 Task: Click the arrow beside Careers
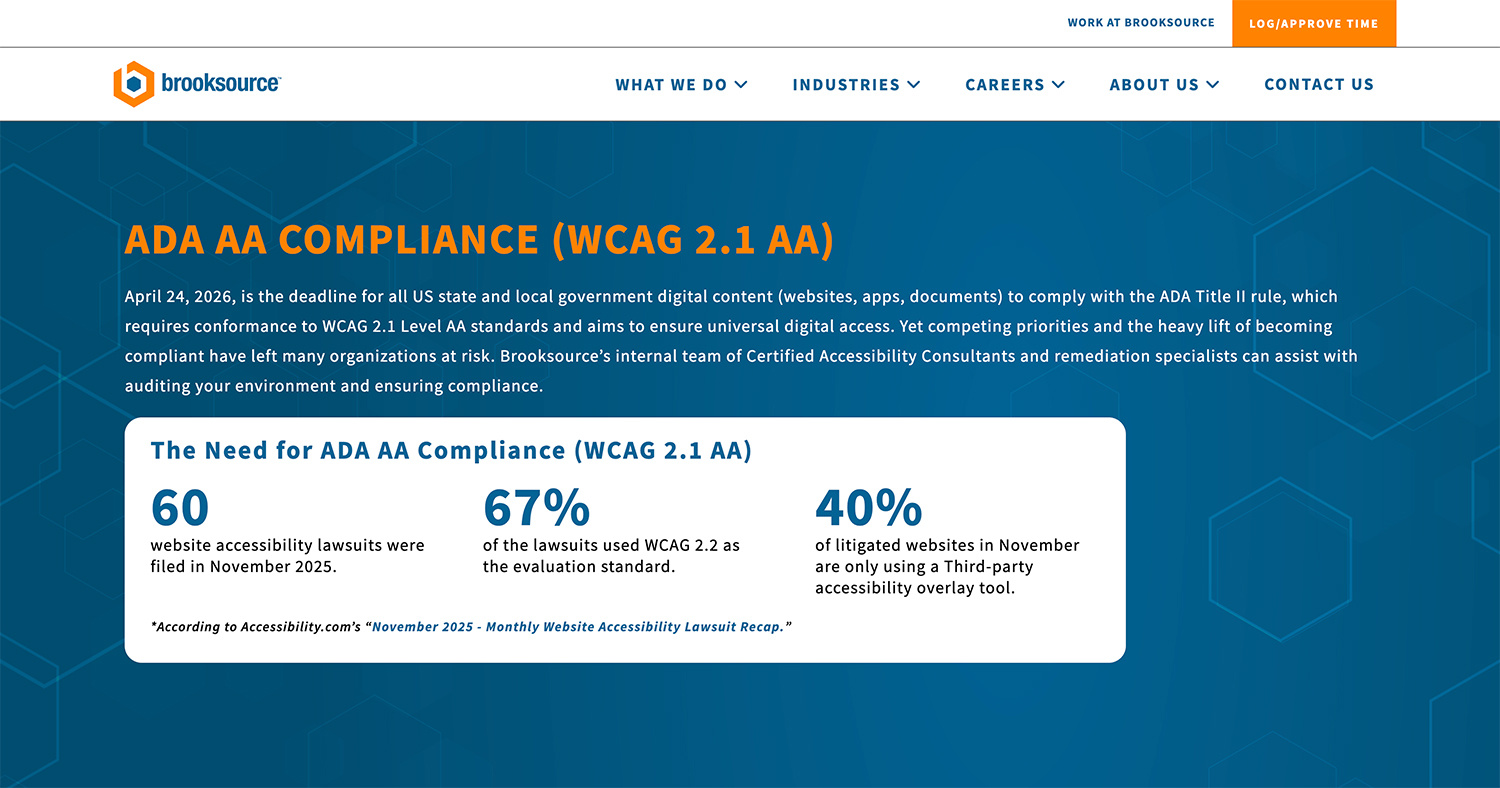[x=1058, y=85]
